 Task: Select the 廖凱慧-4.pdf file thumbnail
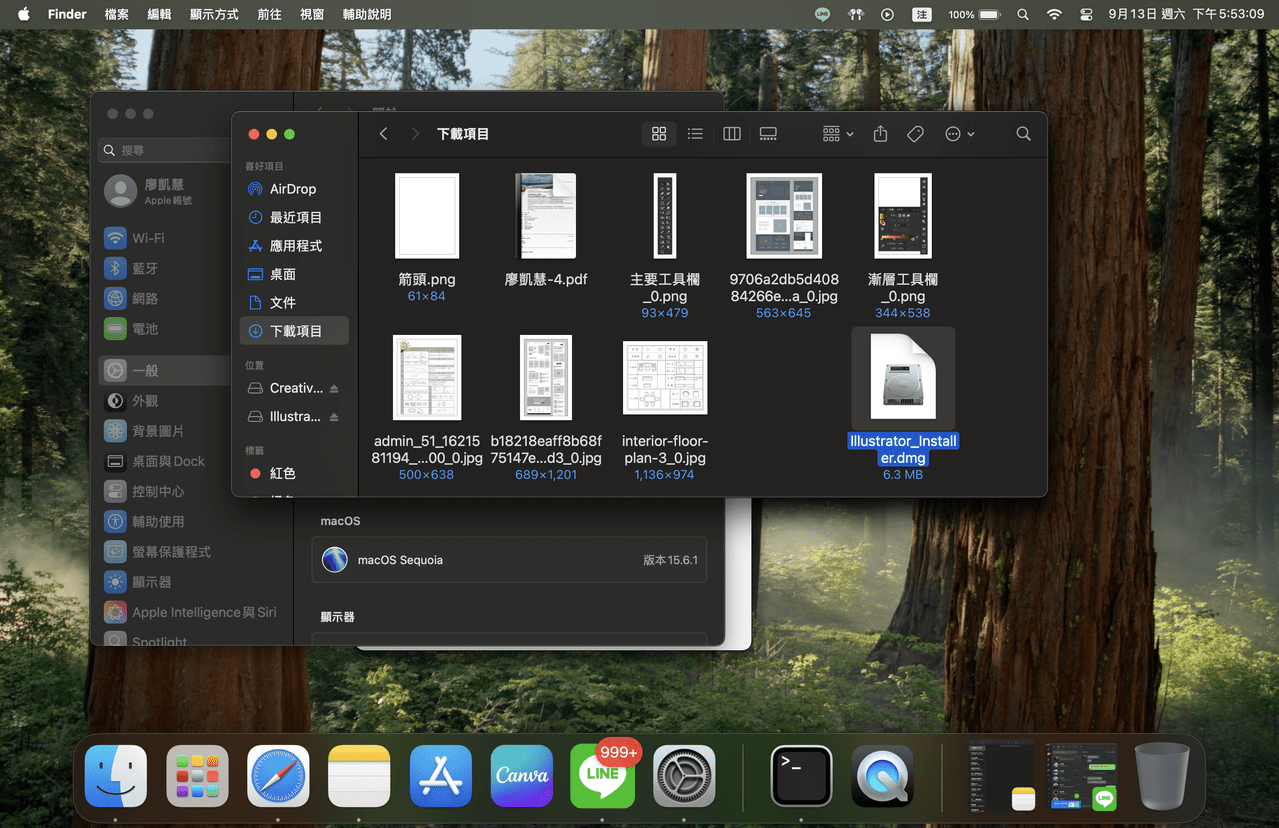tap(546, 216)
